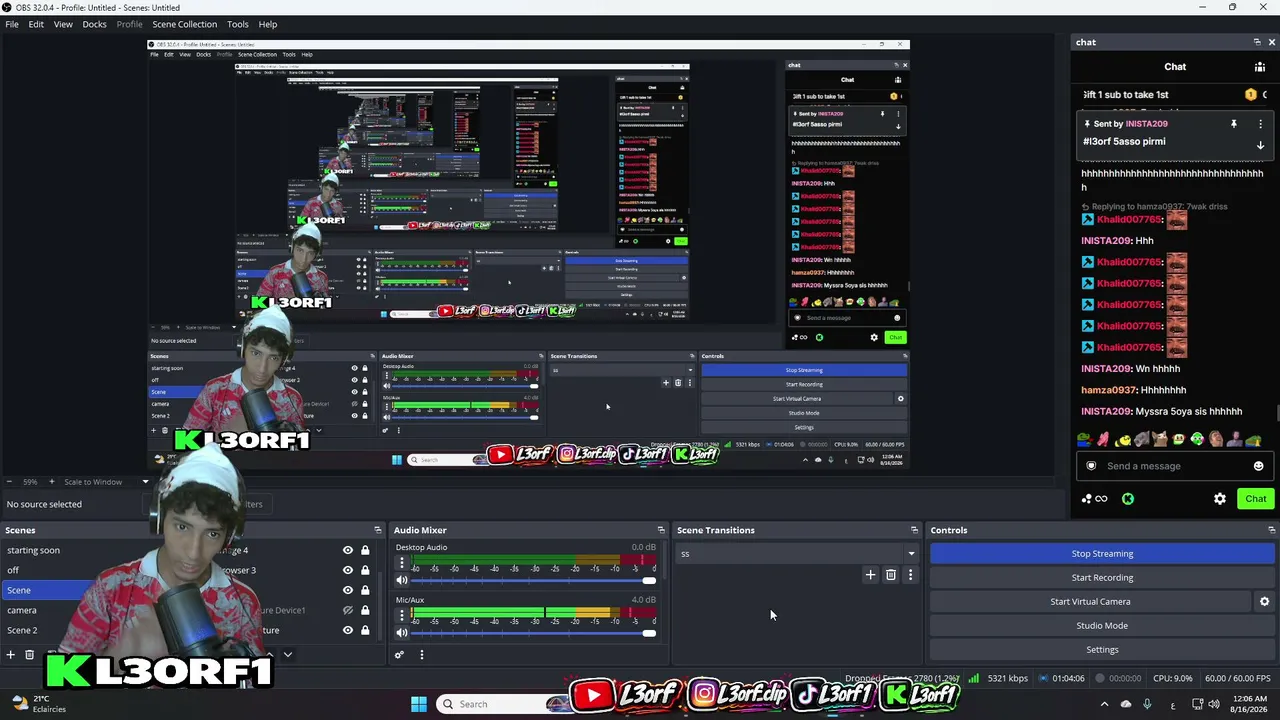Add a scene transition with plus icon

(x=870, y=575)
